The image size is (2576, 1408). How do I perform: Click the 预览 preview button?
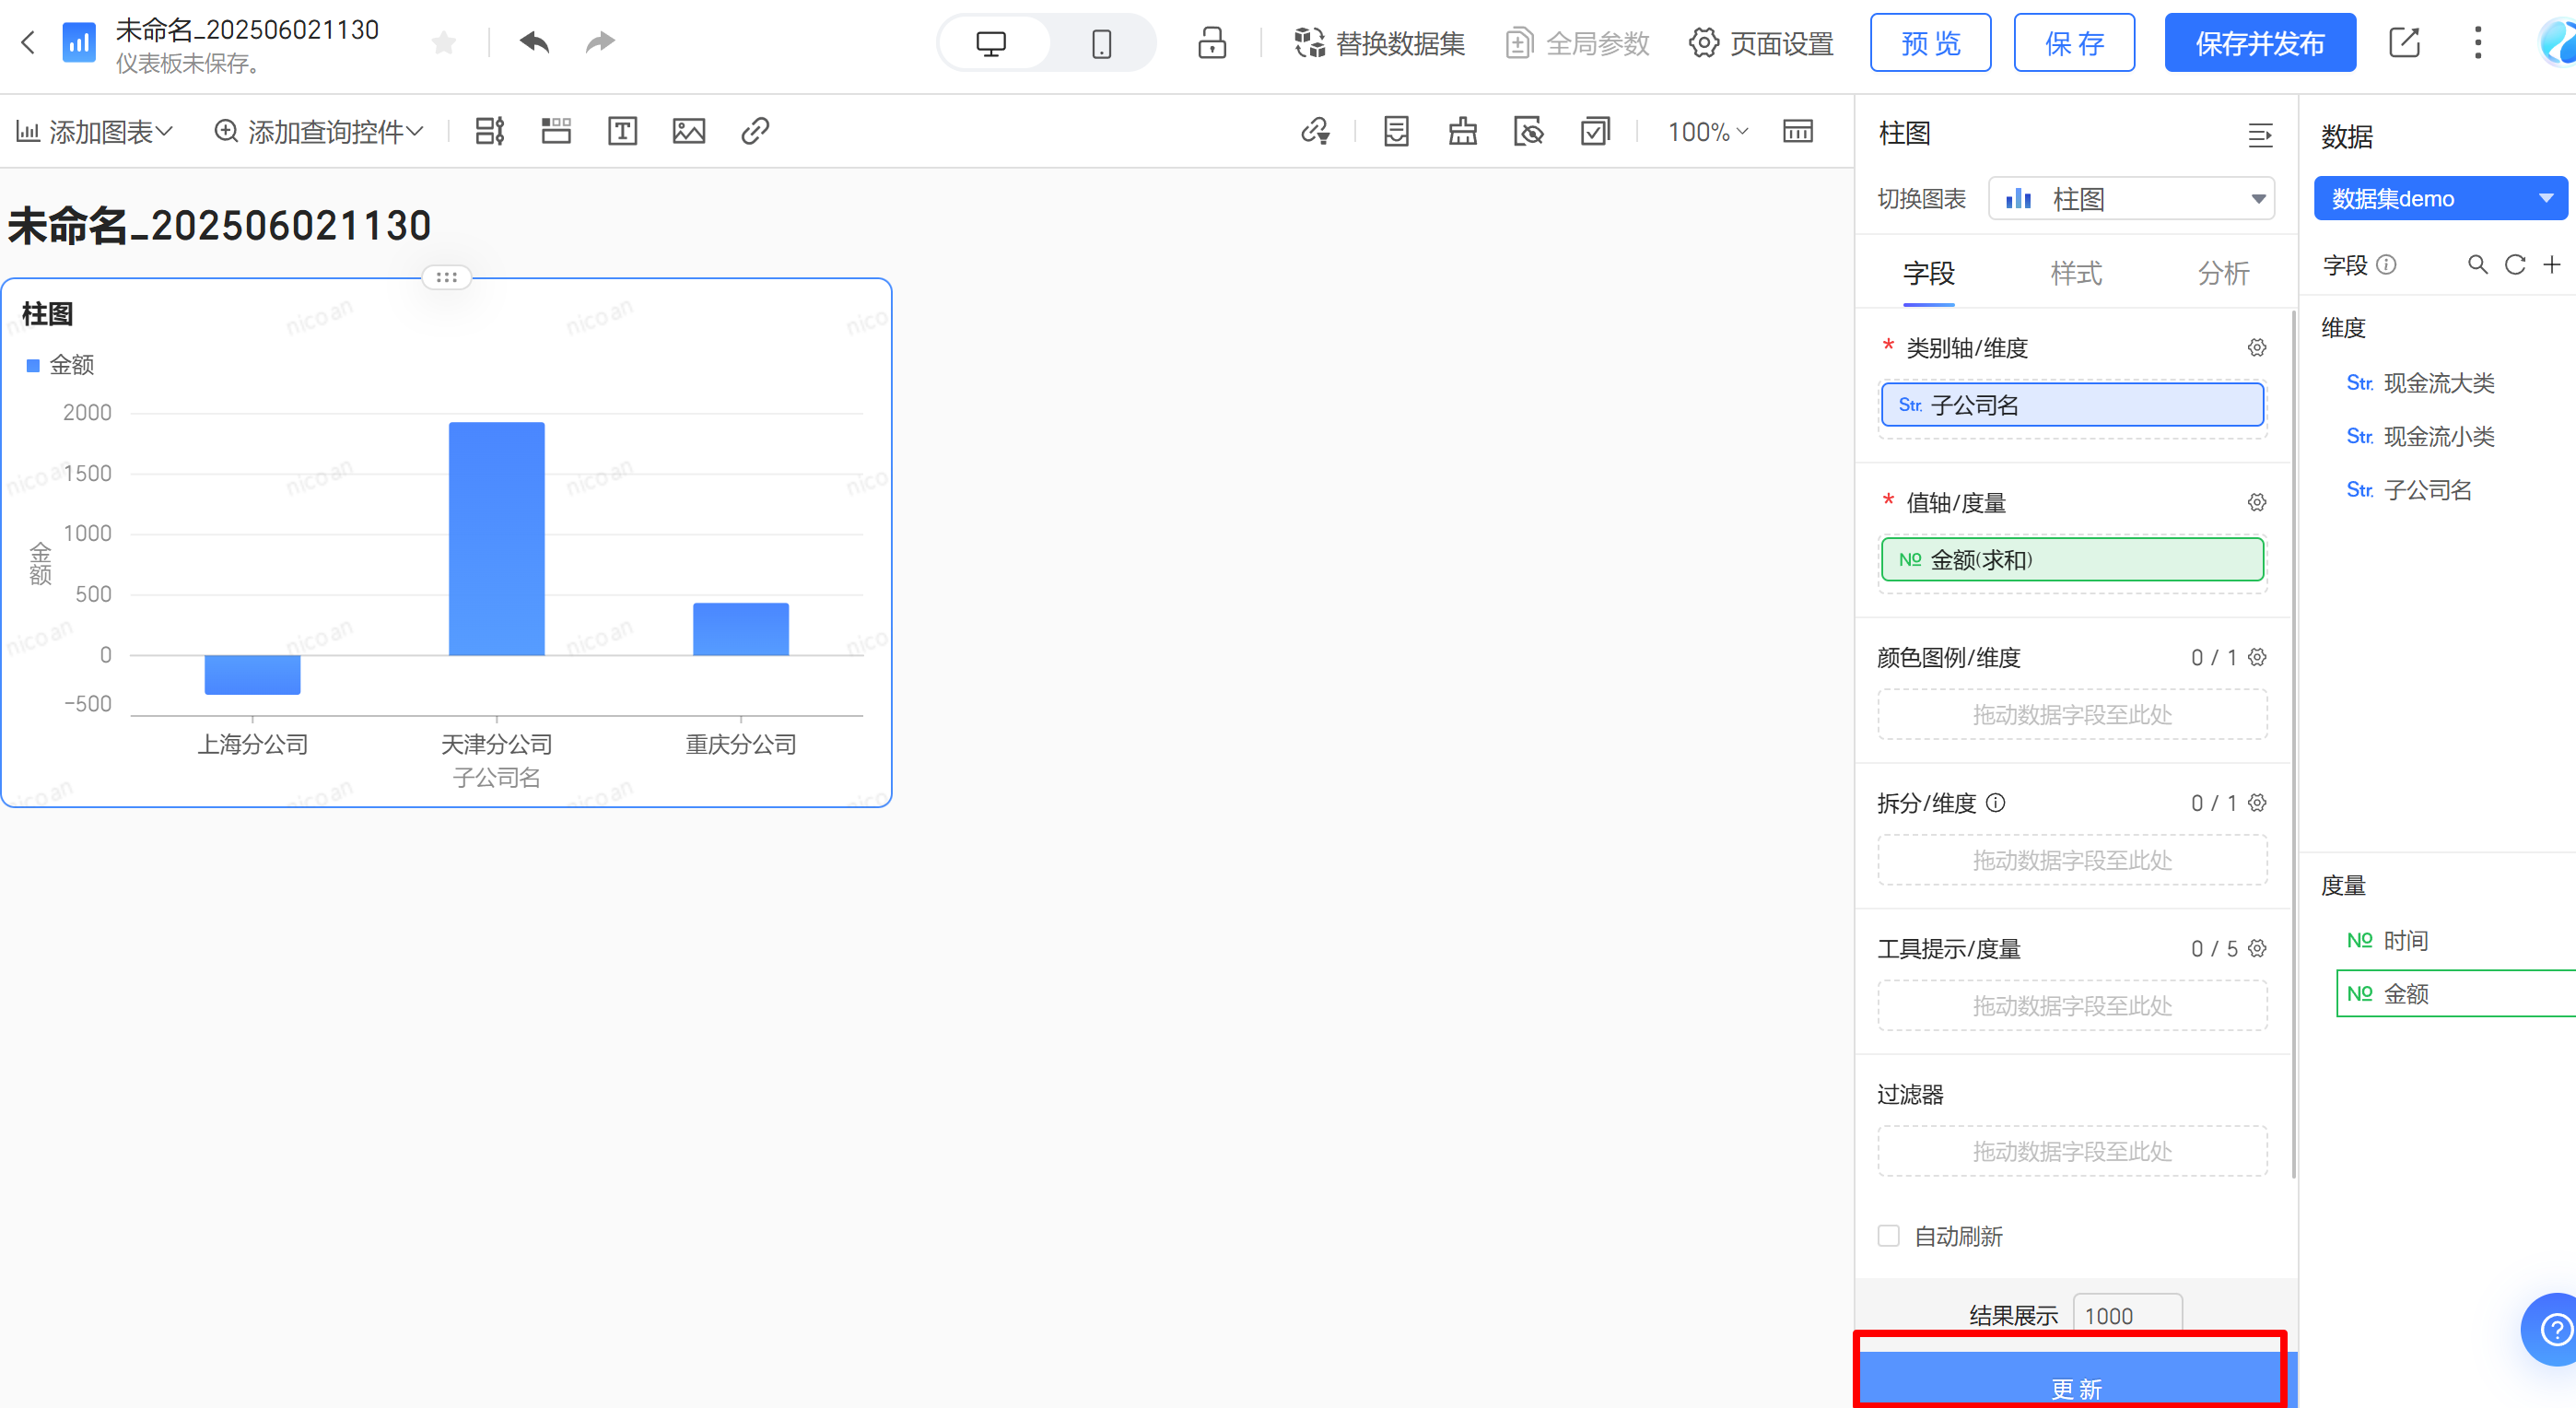tap(1930, 43)
